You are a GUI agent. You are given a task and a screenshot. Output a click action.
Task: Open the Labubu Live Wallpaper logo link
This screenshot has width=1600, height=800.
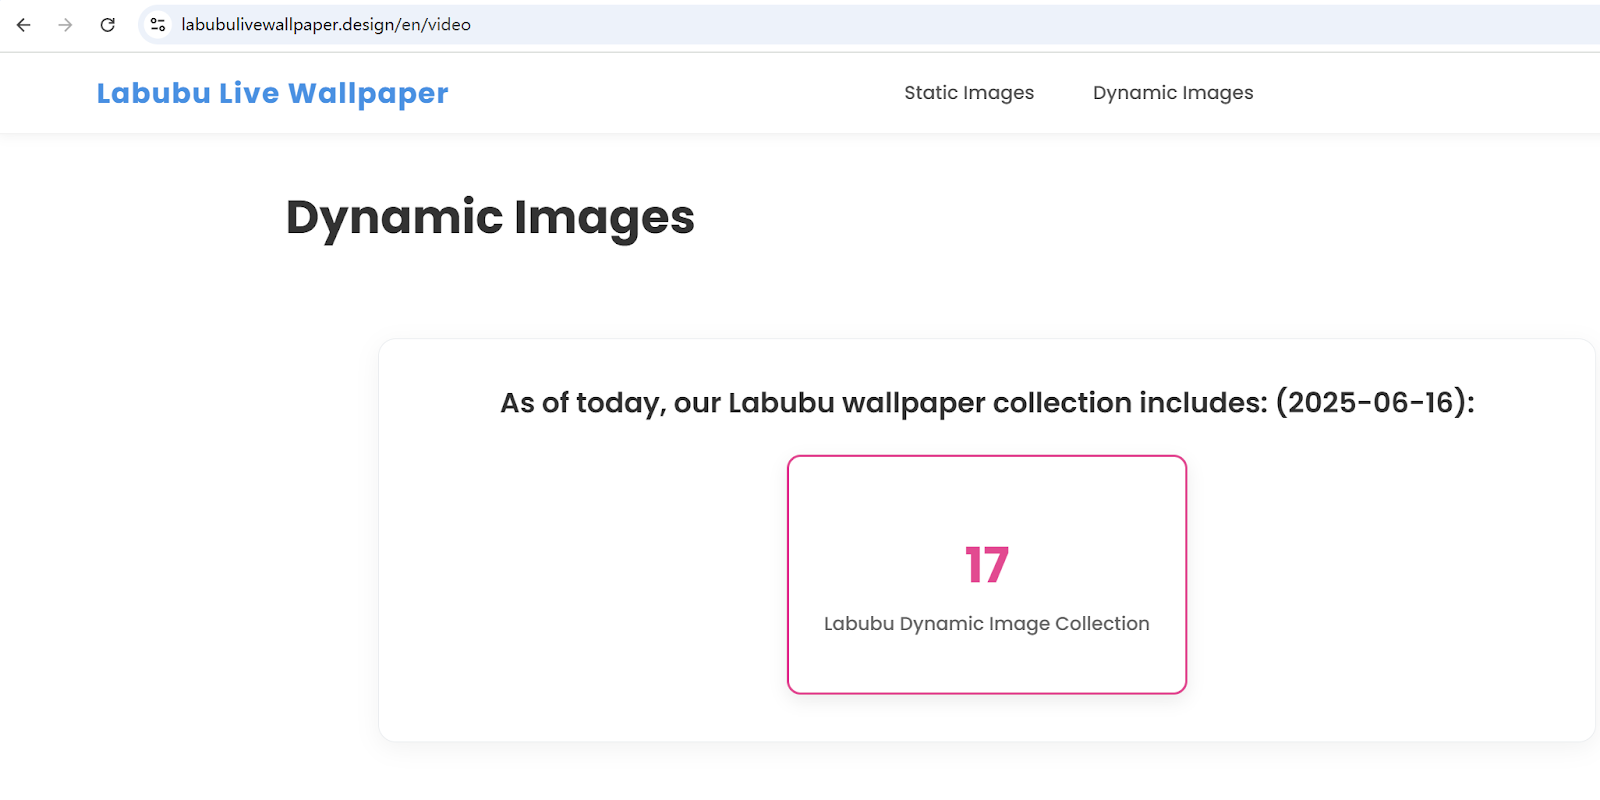click(x=272, y=93)
